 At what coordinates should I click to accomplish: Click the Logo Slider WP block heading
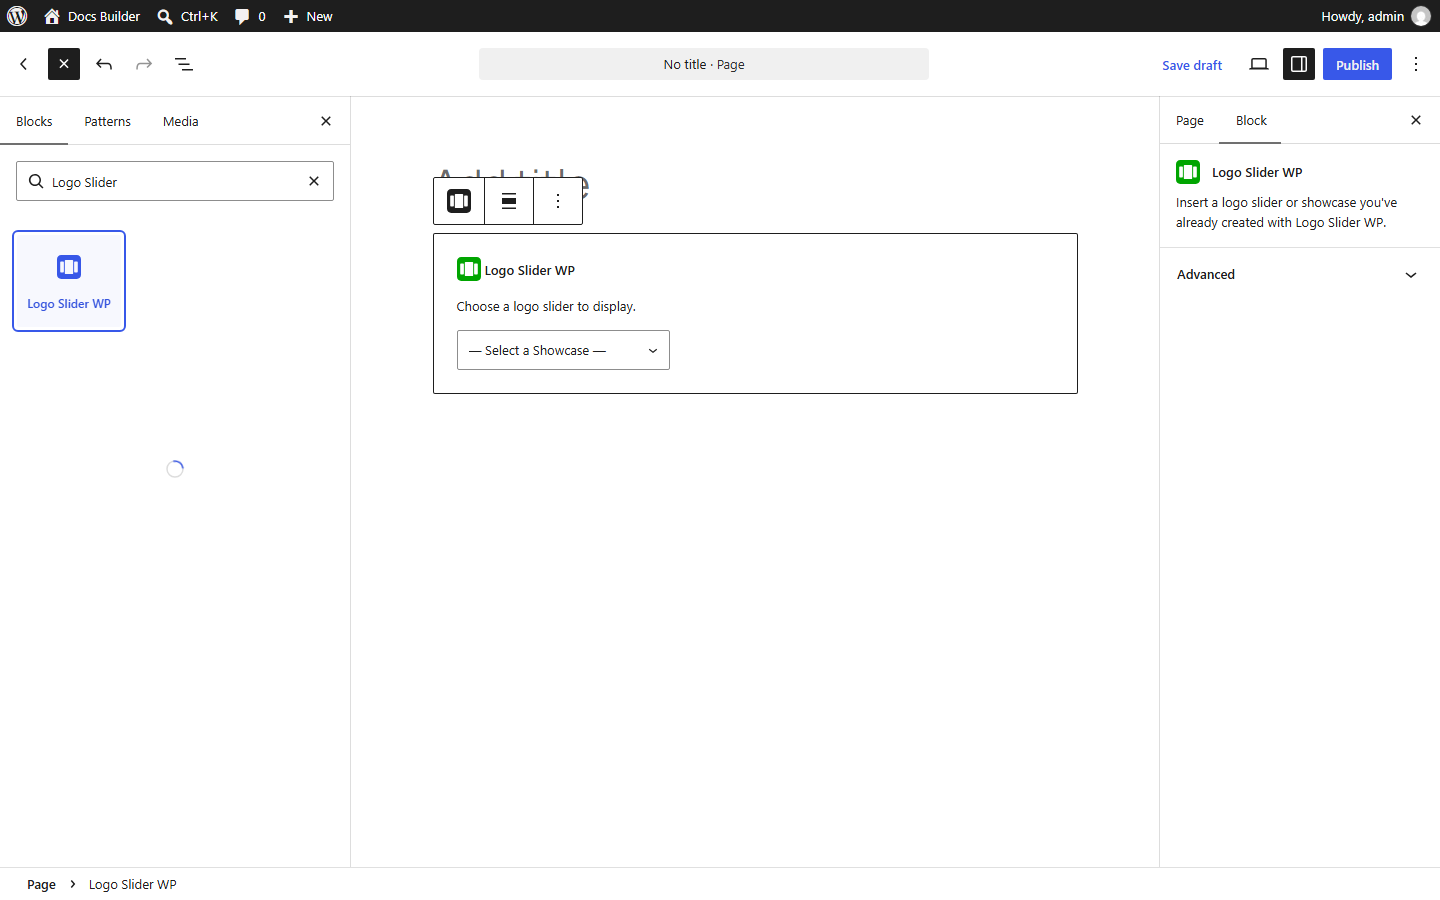pyautogui.click(x=530, y=270)
